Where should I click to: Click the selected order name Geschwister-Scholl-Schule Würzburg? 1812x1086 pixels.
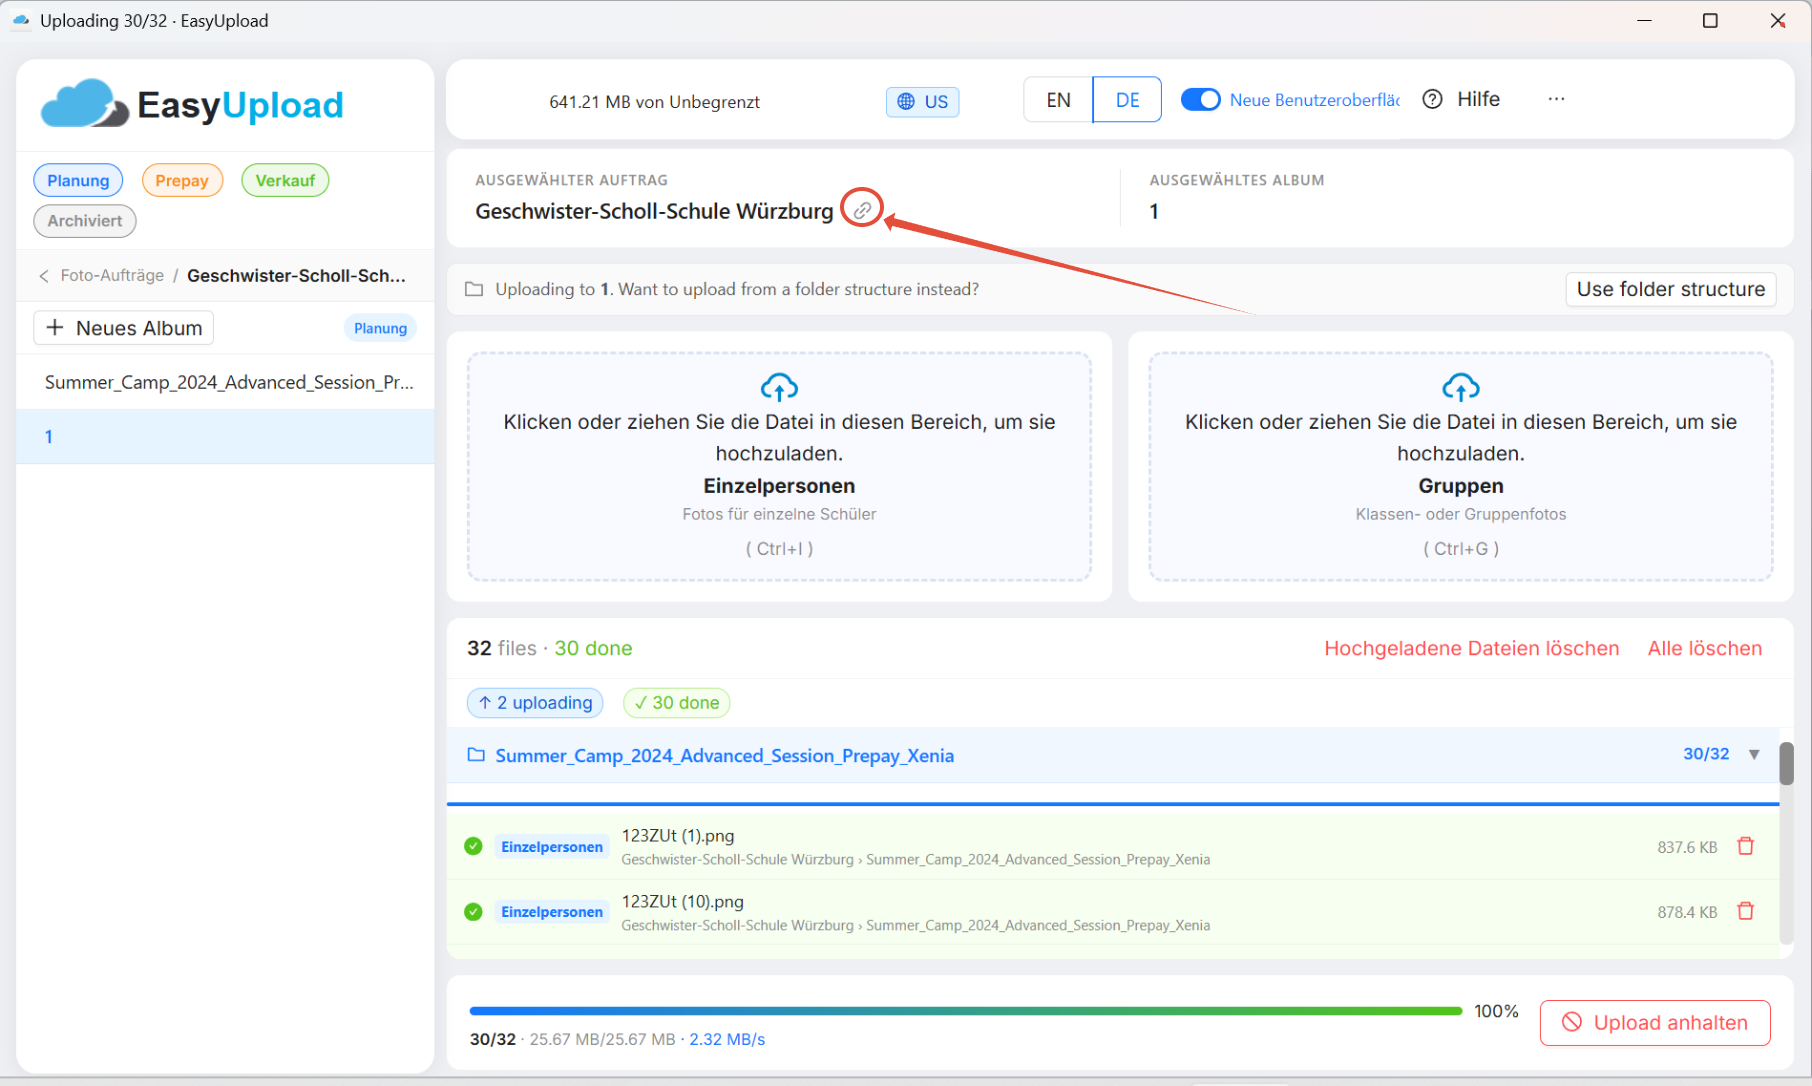pos(654,211)
